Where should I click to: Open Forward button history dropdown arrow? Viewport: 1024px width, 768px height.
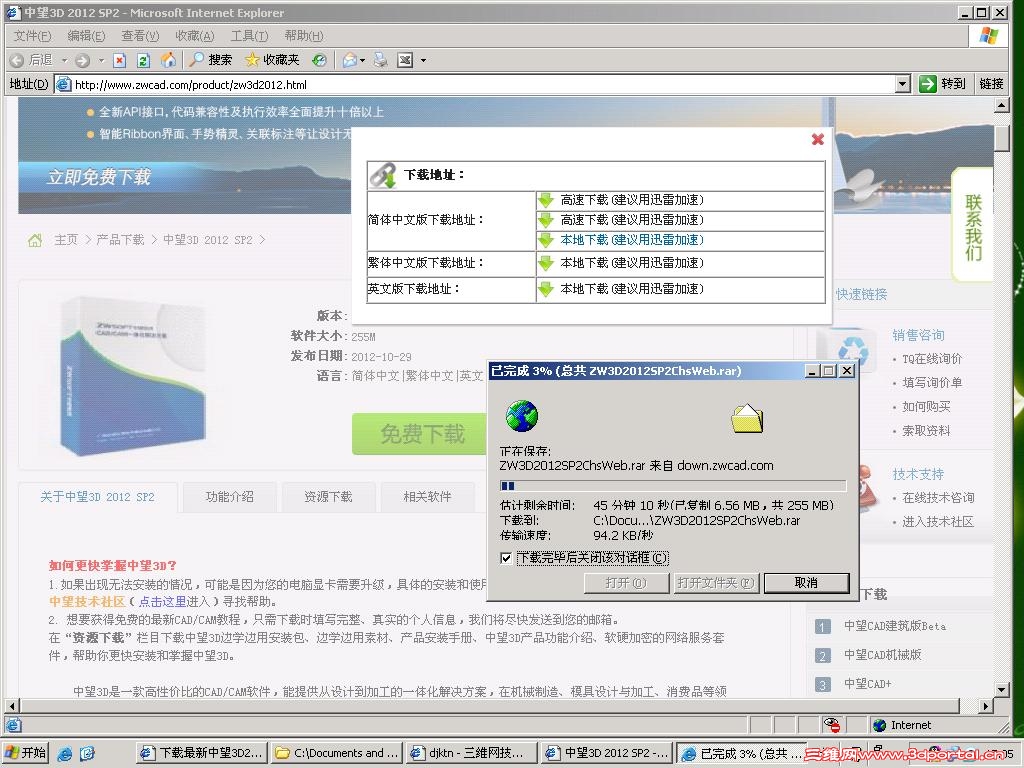[x=101, y=60]
